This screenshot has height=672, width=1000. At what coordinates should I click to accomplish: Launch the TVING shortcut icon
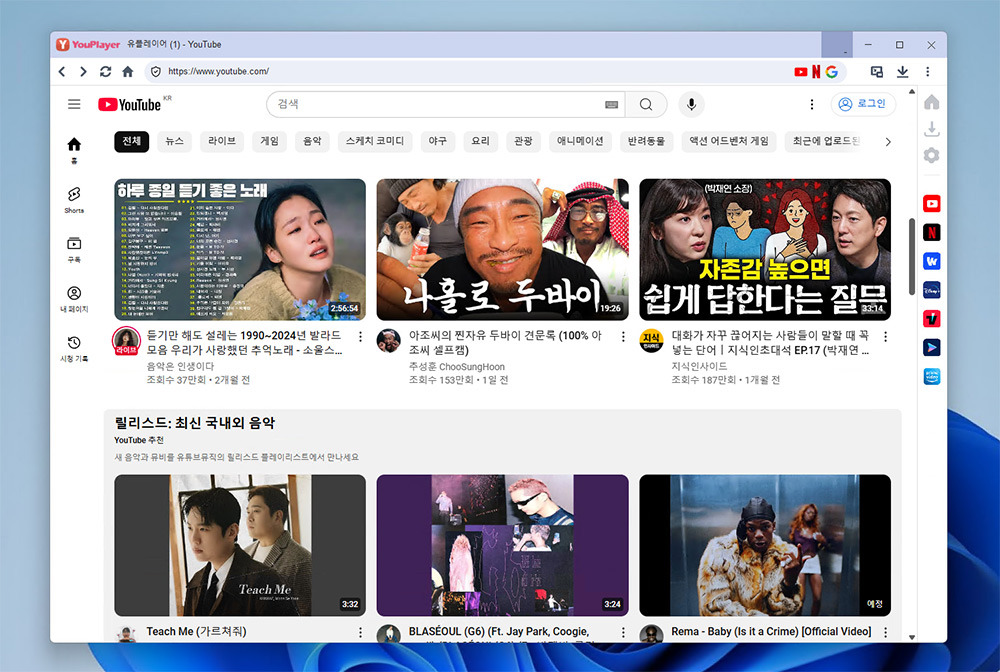(x=932, y=319)
